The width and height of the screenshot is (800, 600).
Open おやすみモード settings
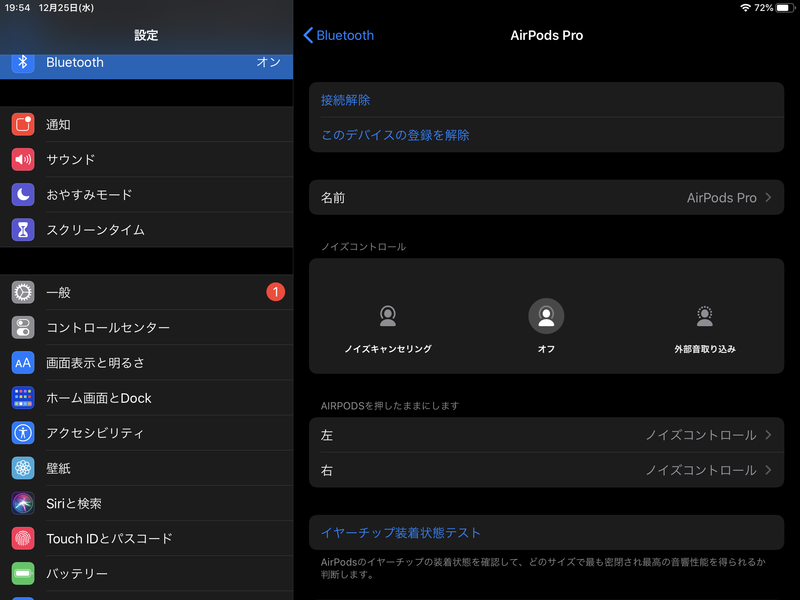click(146, 194)
